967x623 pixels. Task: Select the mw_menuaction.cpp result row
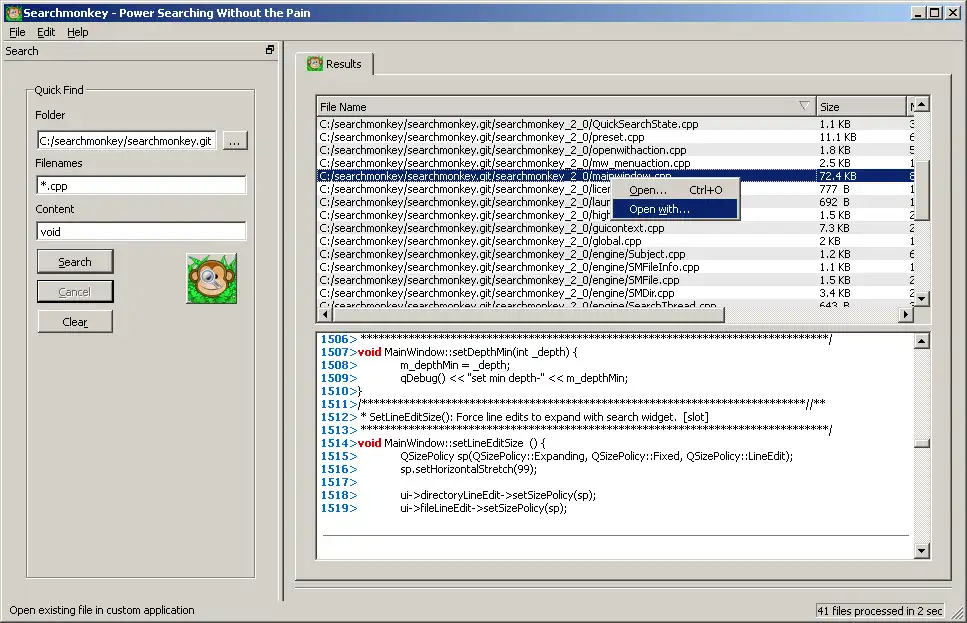click(x=615, y=163)
